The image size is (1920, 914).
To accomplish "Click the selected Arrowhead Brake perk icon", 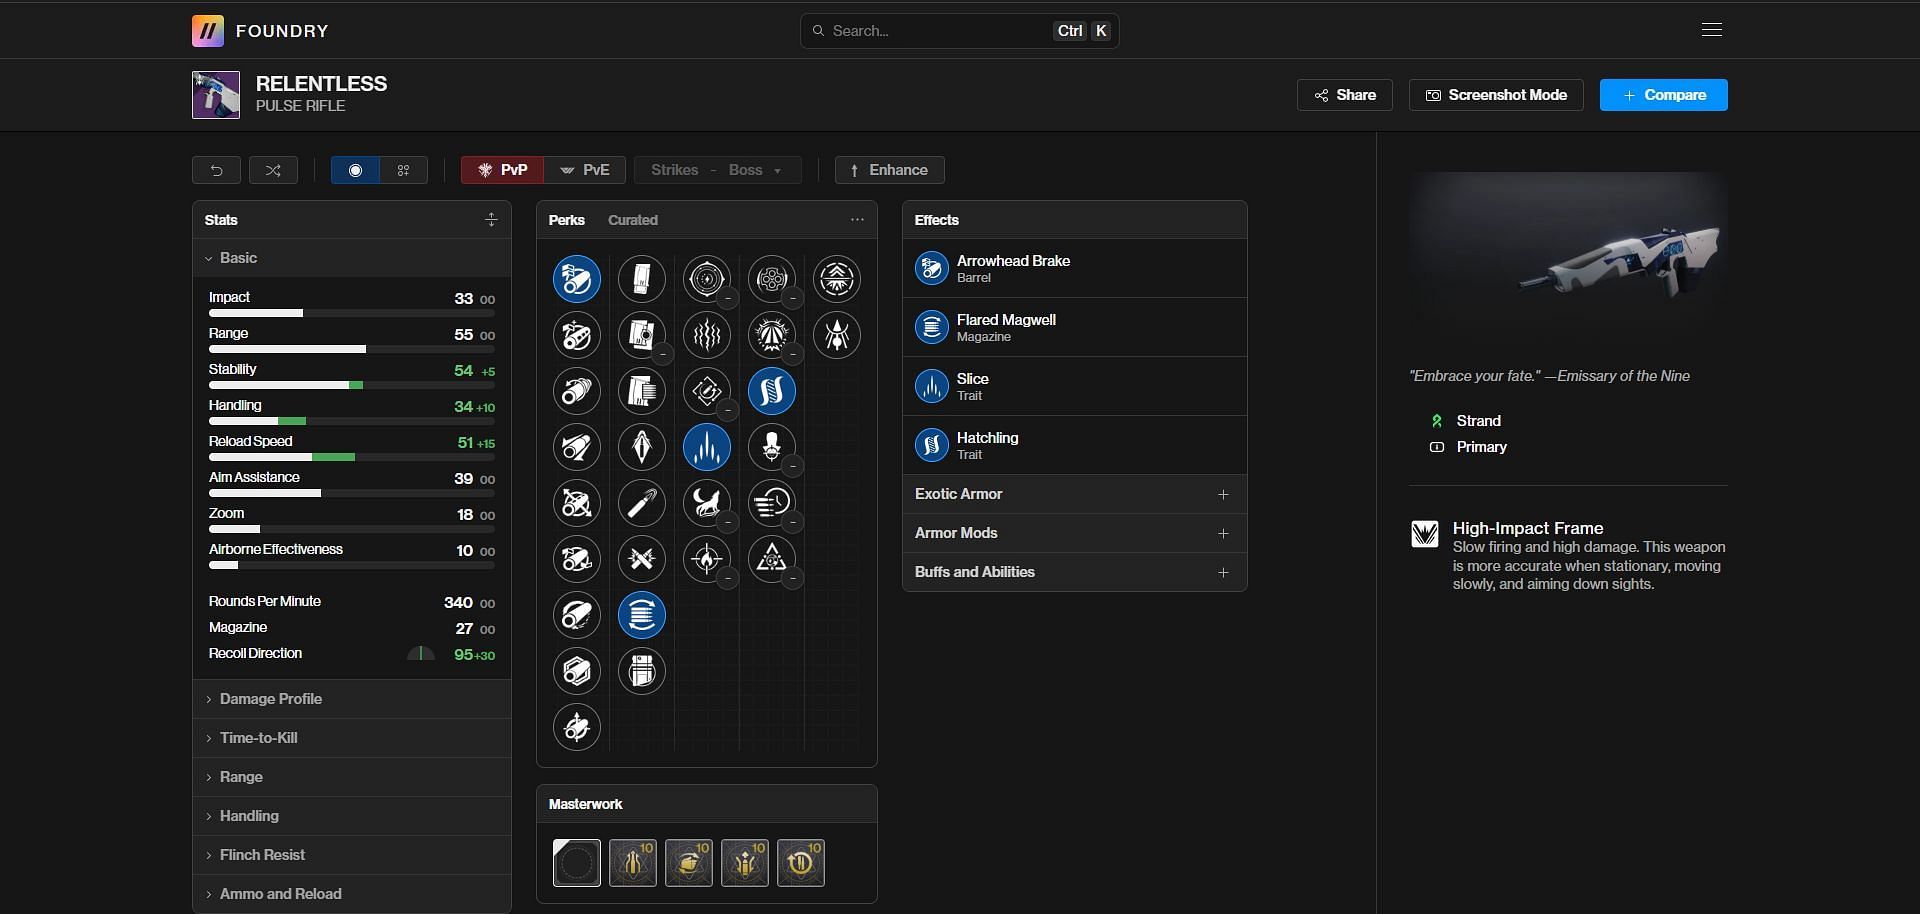I will coord(577,279).
